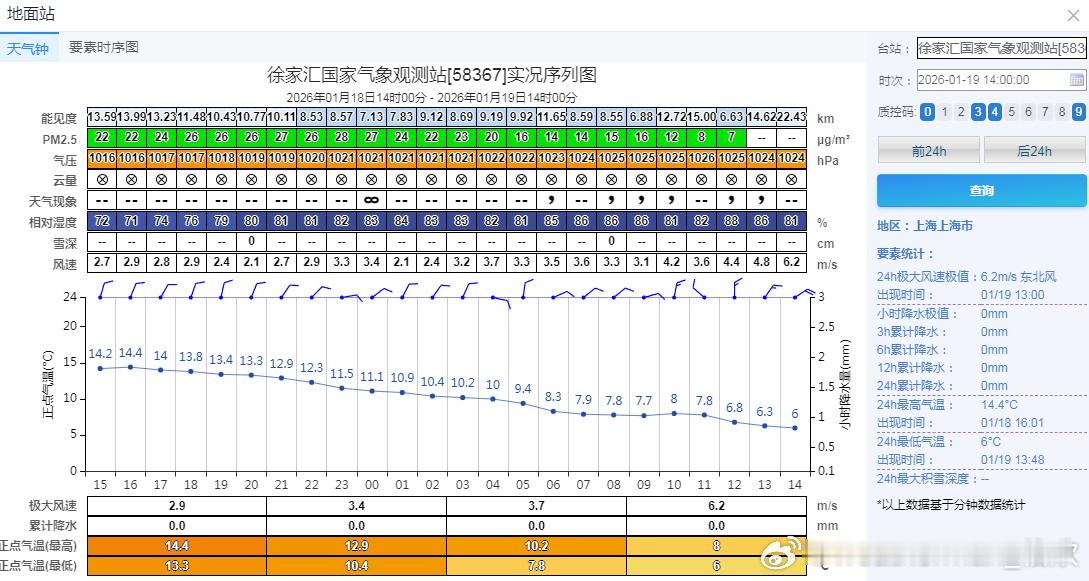Select visibility cell 22.43
1089x581 pixels.
pos(791,117)
